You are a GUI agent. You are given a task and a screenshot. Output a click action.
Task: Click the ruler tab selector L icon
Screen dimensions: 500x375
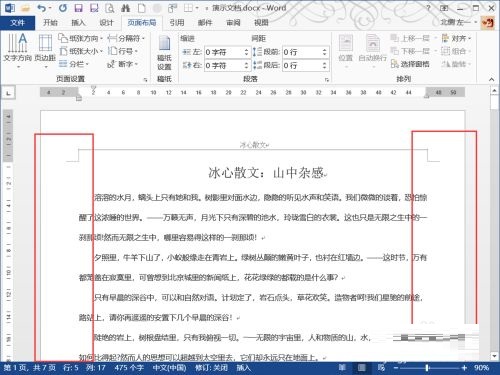pos(8,93)
